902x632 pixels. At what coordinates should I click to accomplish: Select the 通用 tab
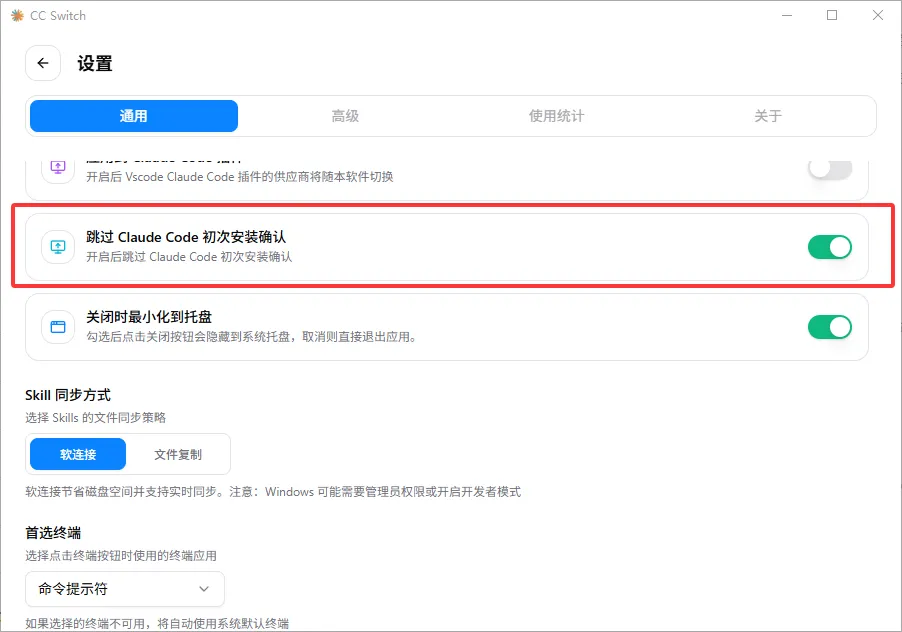click(133, 116)
